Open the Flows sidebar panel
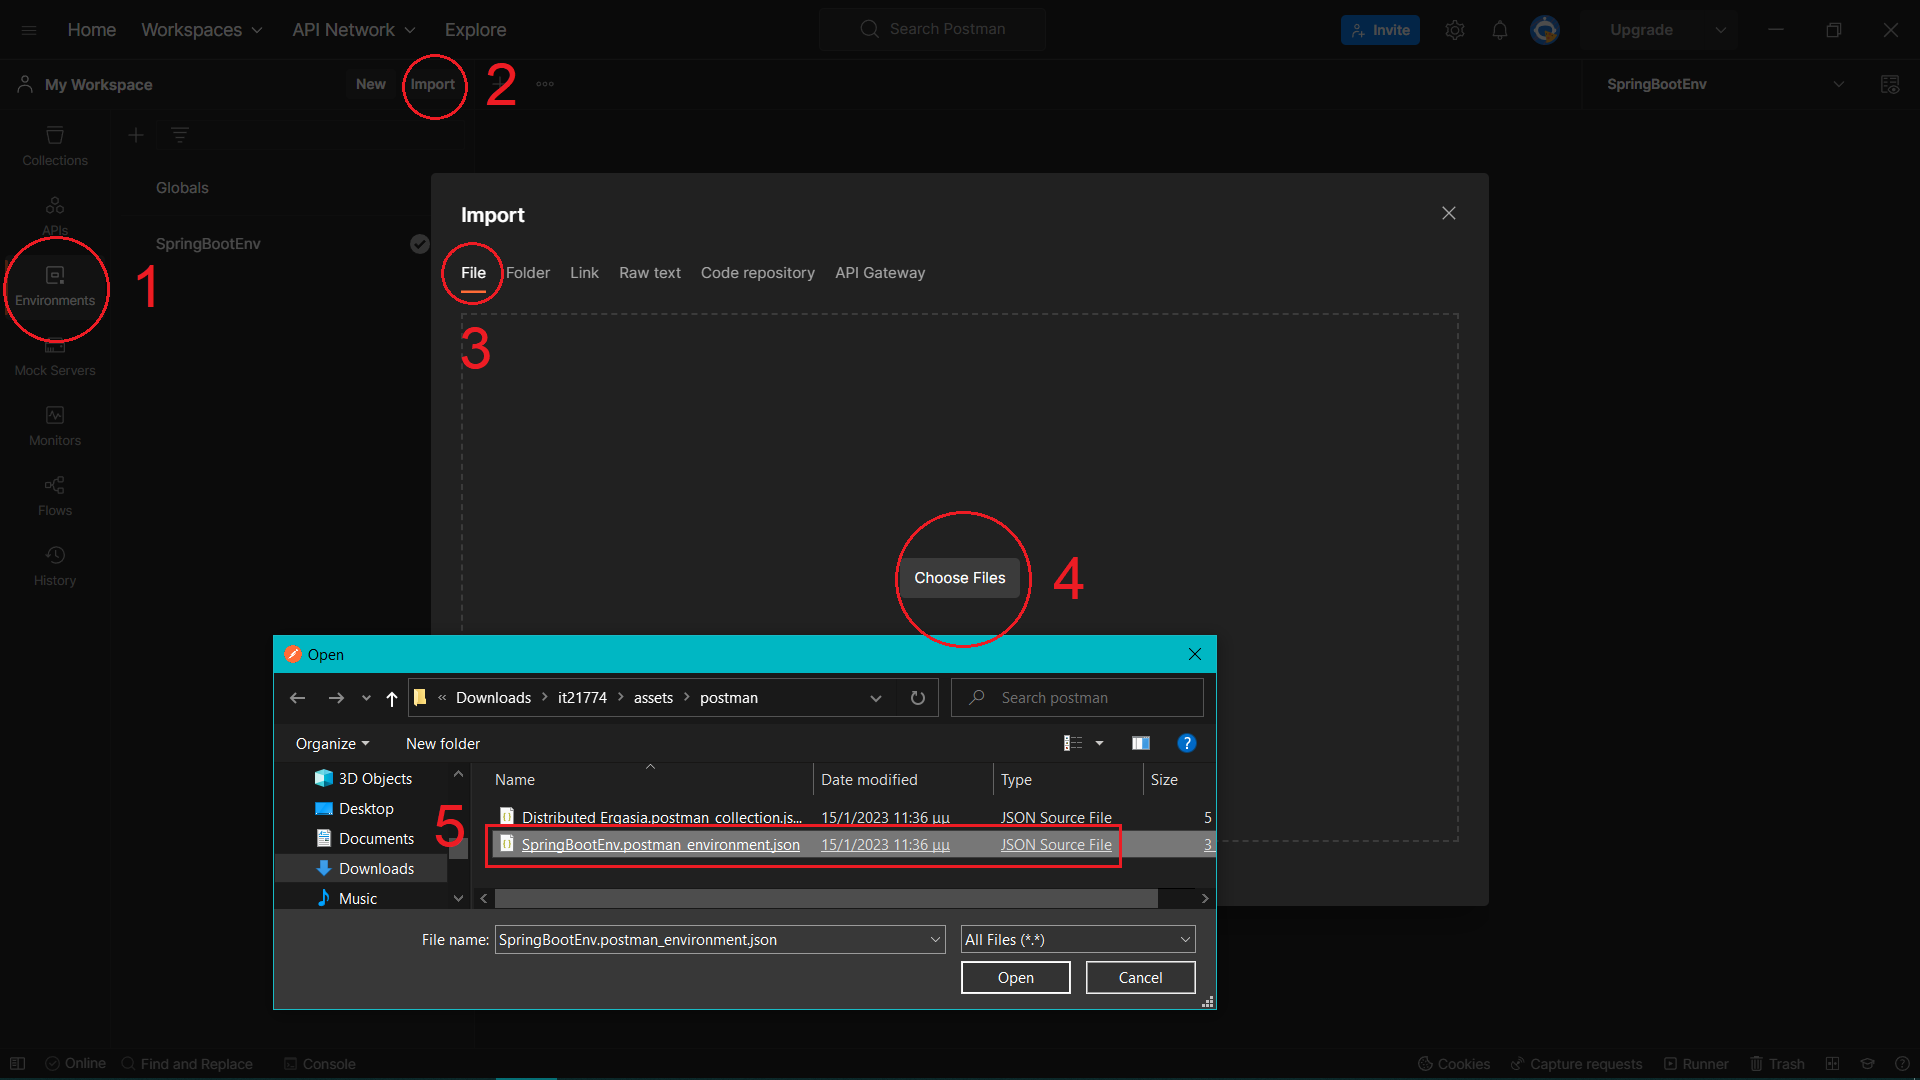Screen dimensions: 1920x1080 [x=55, y=496]
